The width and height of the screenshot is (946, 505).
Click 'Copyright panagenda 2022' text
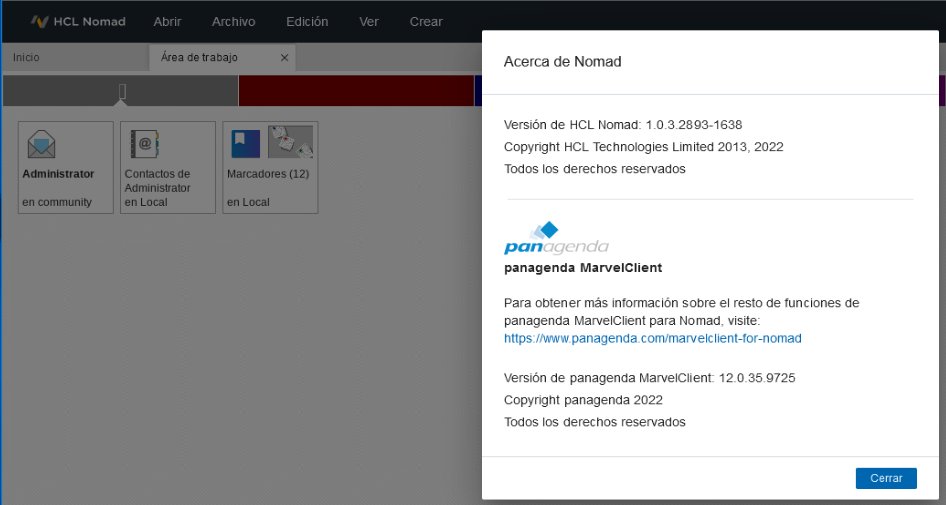click(583, 400)
